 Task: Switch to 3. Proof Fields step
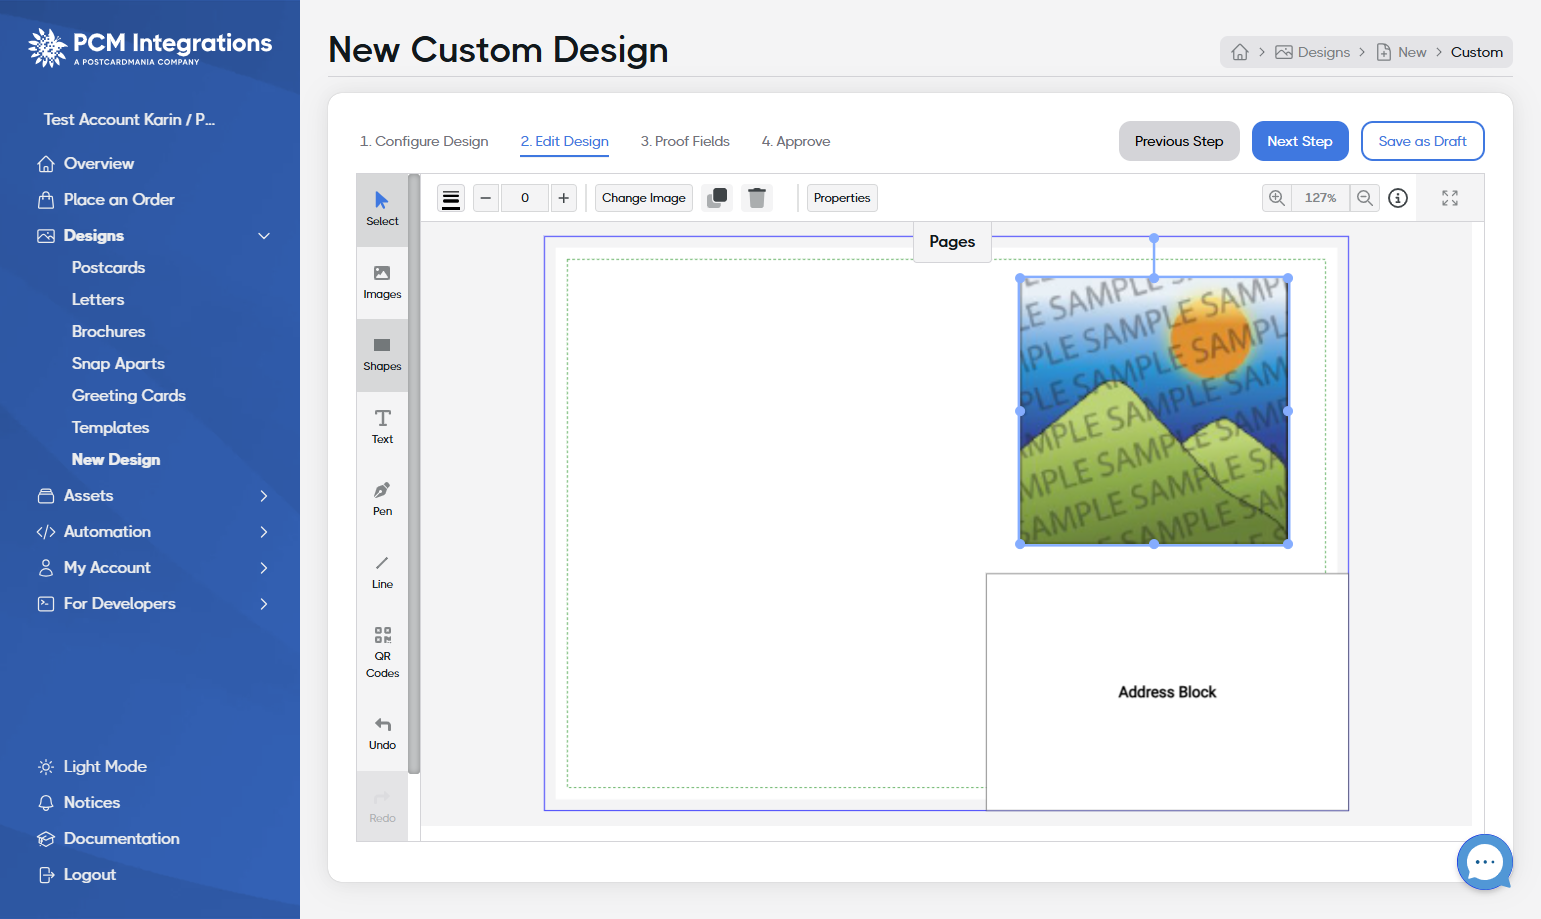coord(685,141)
